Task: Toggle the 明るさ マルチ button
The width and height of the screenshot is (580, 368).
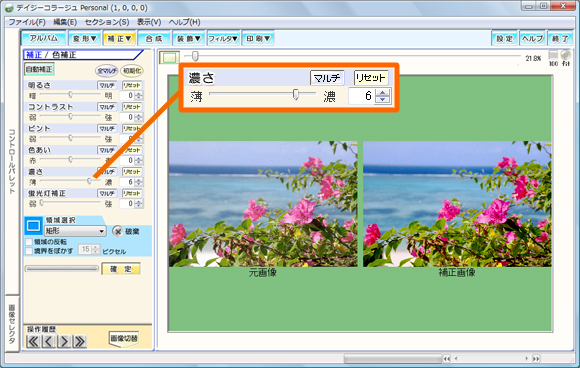Action: pos(107,85)
